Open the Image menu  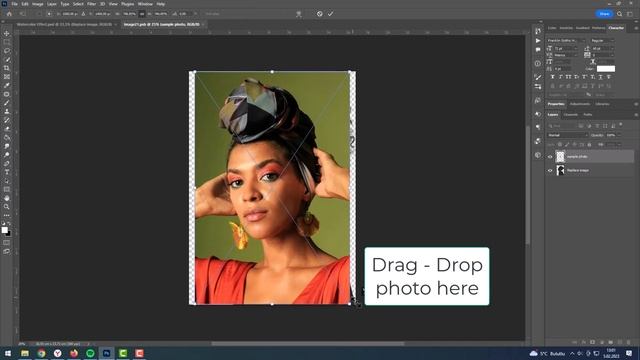point(38,4)
